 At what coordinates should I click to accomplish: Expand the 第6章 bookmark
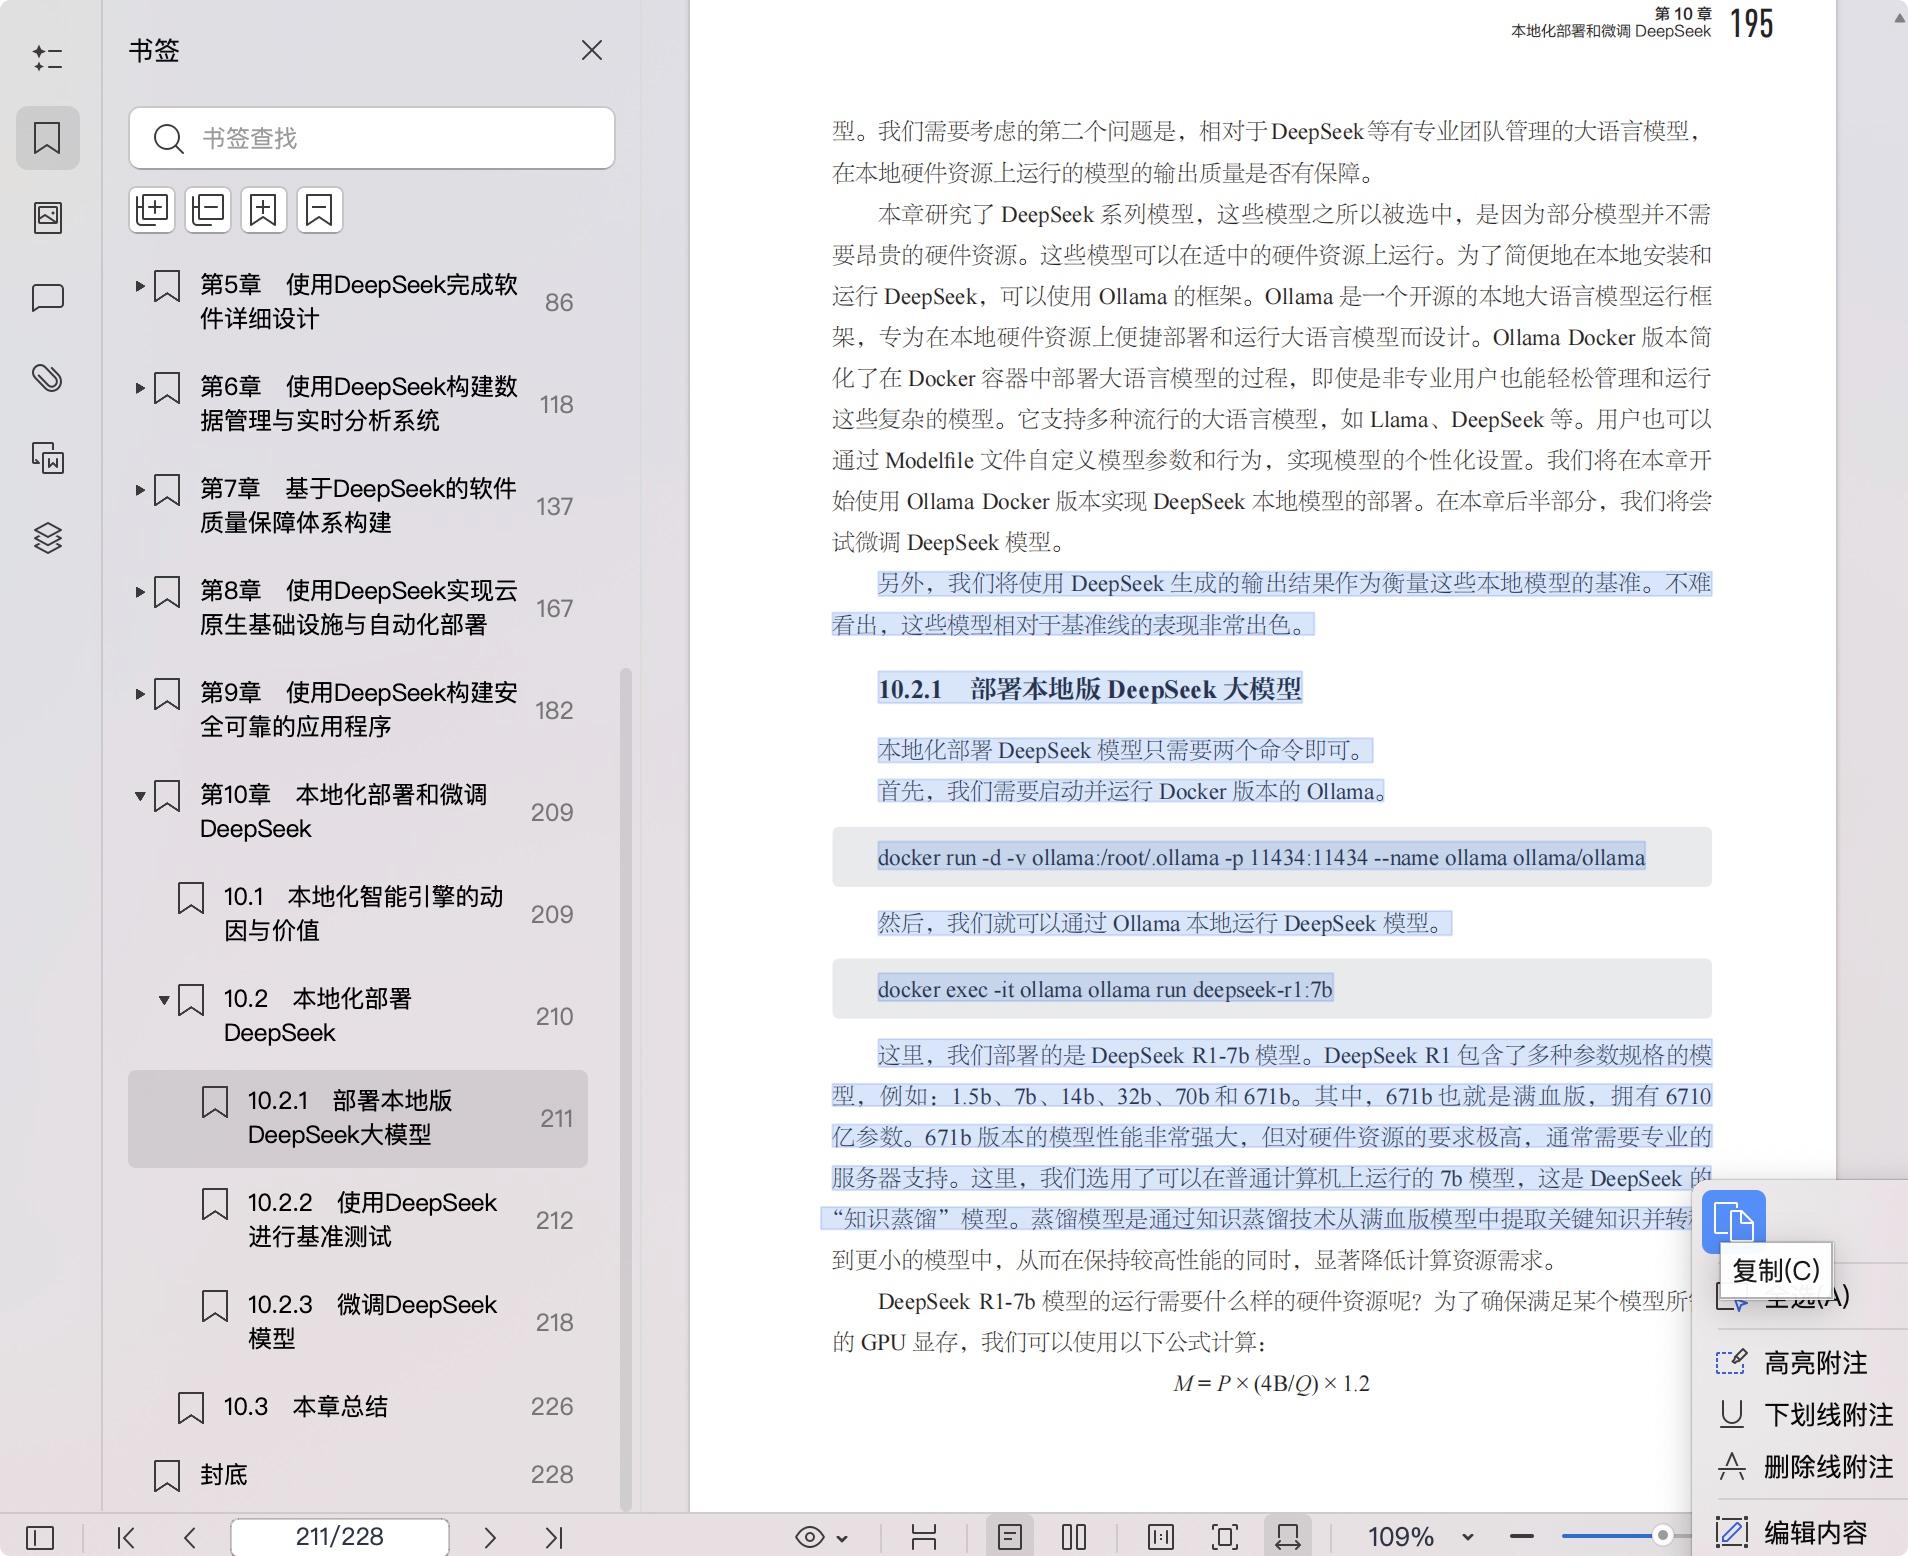pos(140,388)
